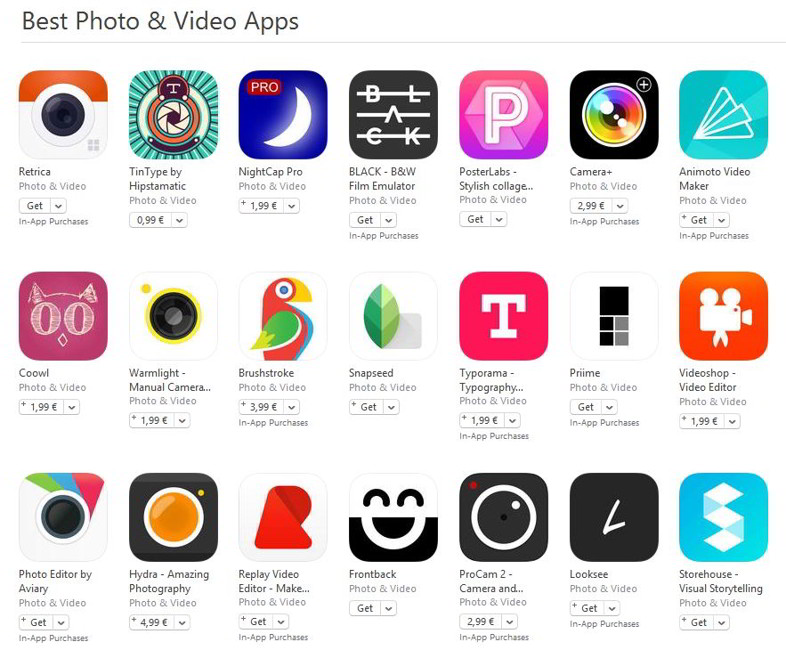786x650 pixels.
Task: Open the Hydra orange lens icon
Action: coord(173,517)
